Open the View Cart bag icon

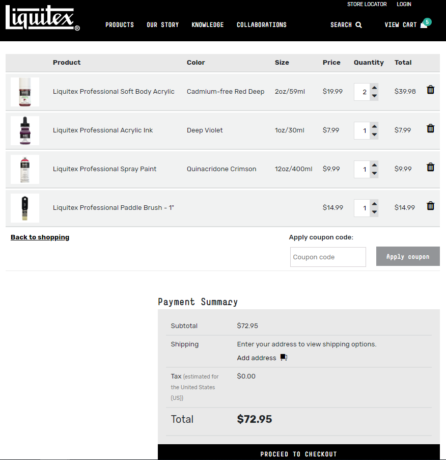pyautogui.click(x=424, y=25)
